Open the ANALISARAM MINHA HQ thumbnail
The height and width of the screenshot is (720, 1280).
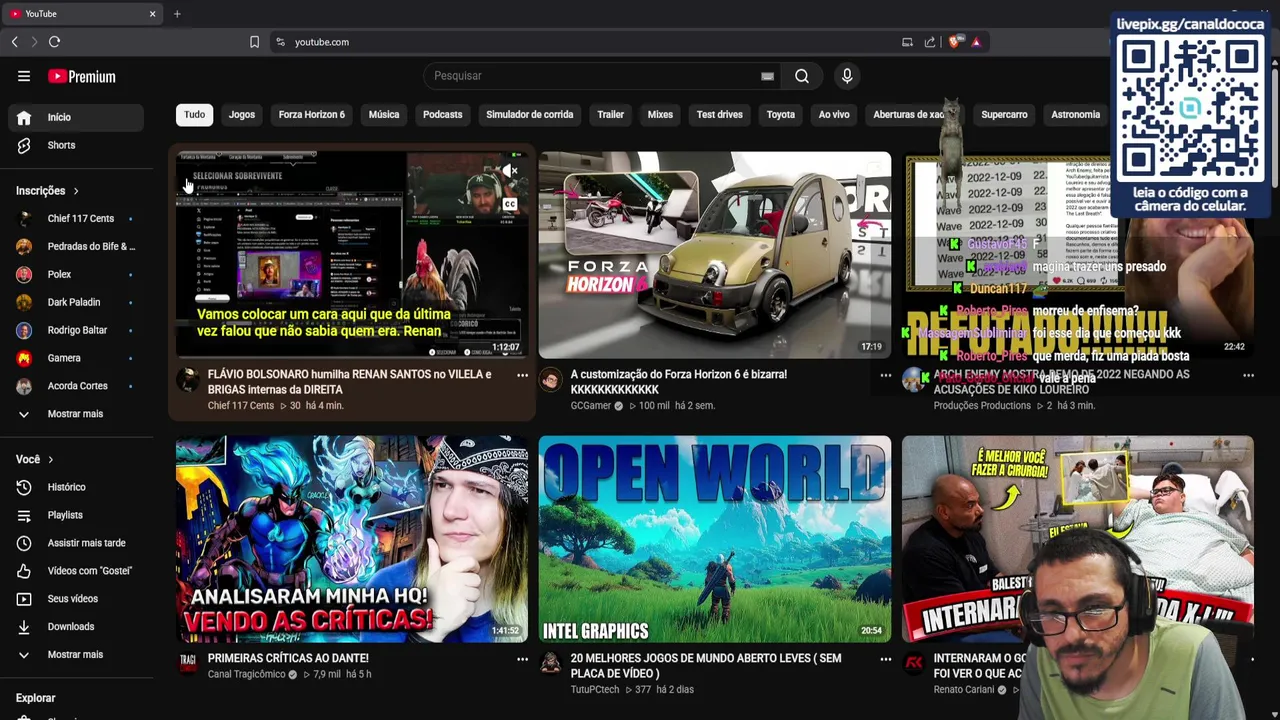pyautogui.click(x=352, y=539)
